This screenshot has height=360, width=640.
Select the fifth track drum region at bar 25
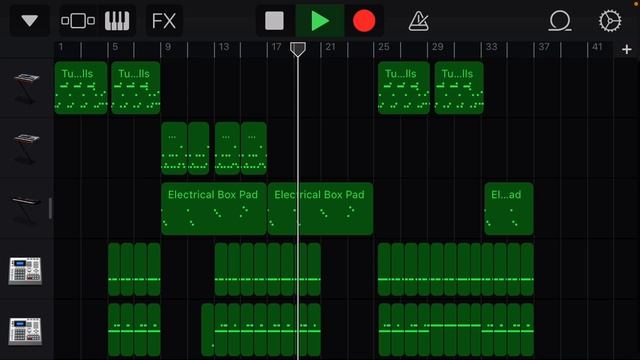tap(384, 330)
